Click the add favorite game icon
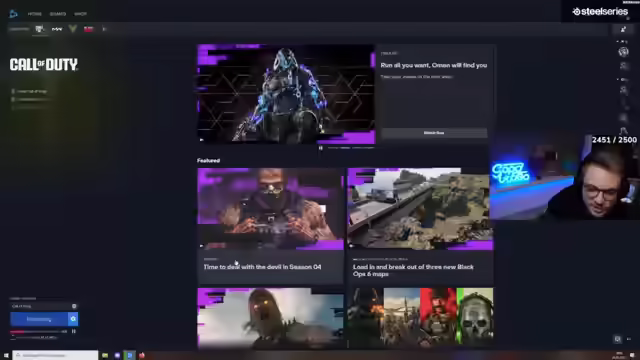 tap(104, 29)
